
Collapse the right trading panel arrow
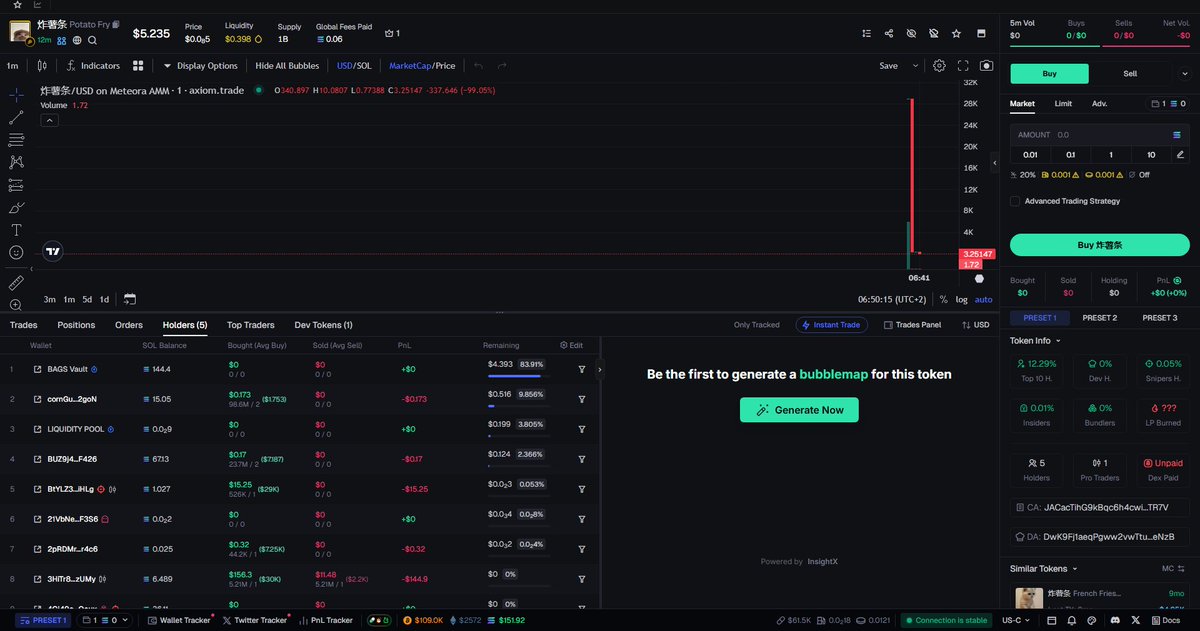pyautogui.click(x=994, y=163)
